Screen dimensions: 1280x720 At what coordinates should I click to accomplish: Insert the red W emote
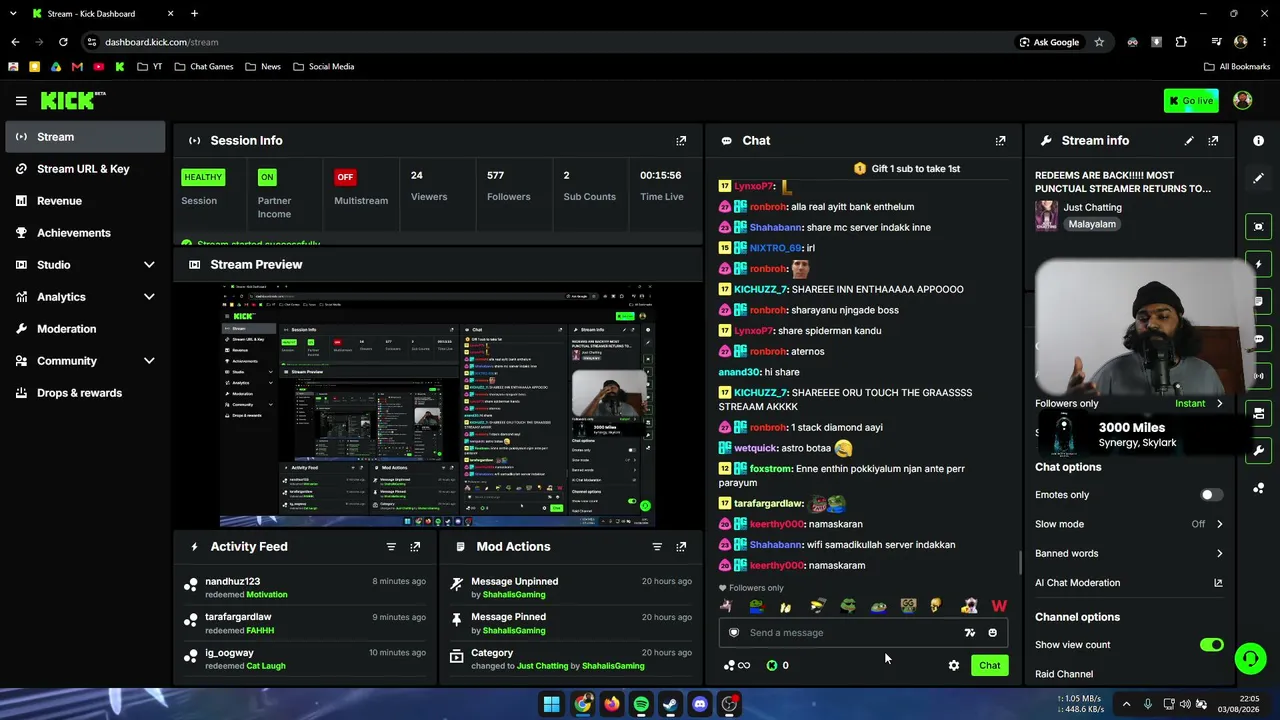pos(999,606)
